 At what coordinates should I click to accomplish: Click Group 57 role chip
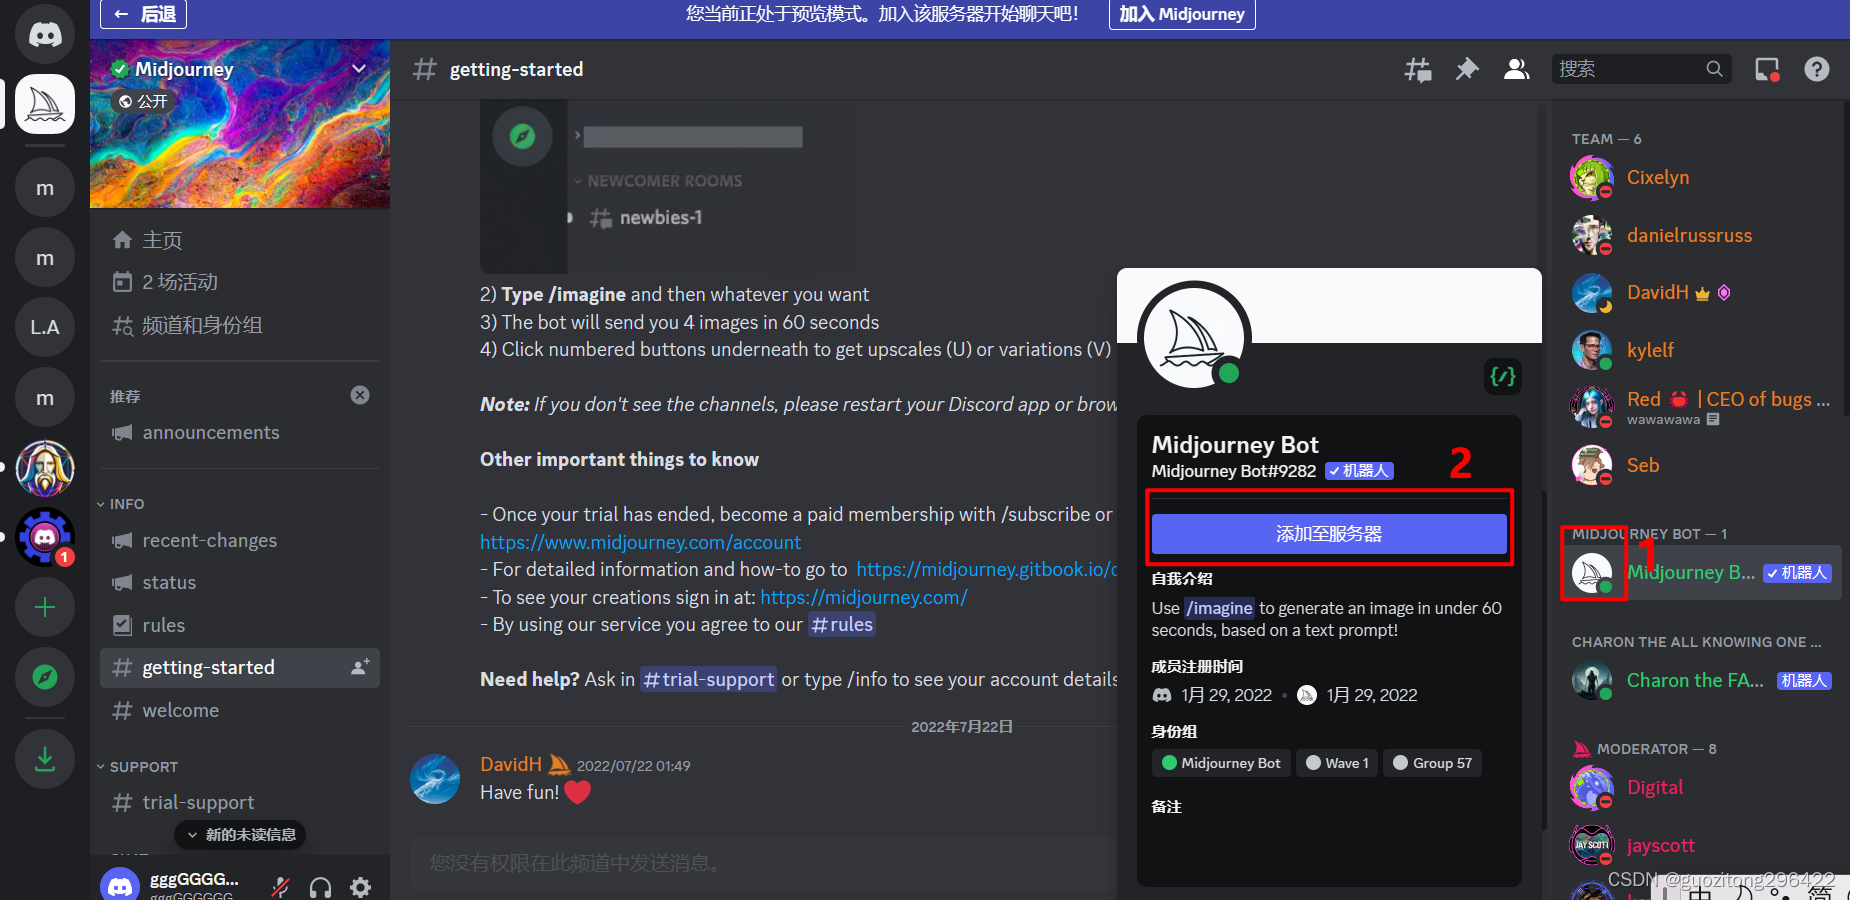1432,763
